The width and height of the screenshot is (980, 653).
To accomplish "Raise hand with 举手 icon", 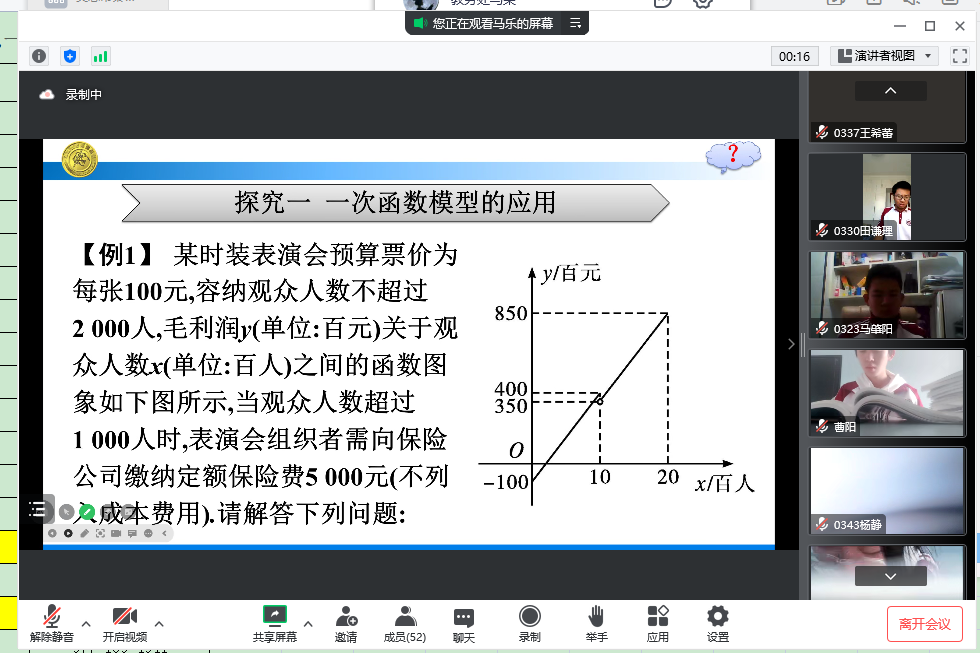I will [596, 623].
